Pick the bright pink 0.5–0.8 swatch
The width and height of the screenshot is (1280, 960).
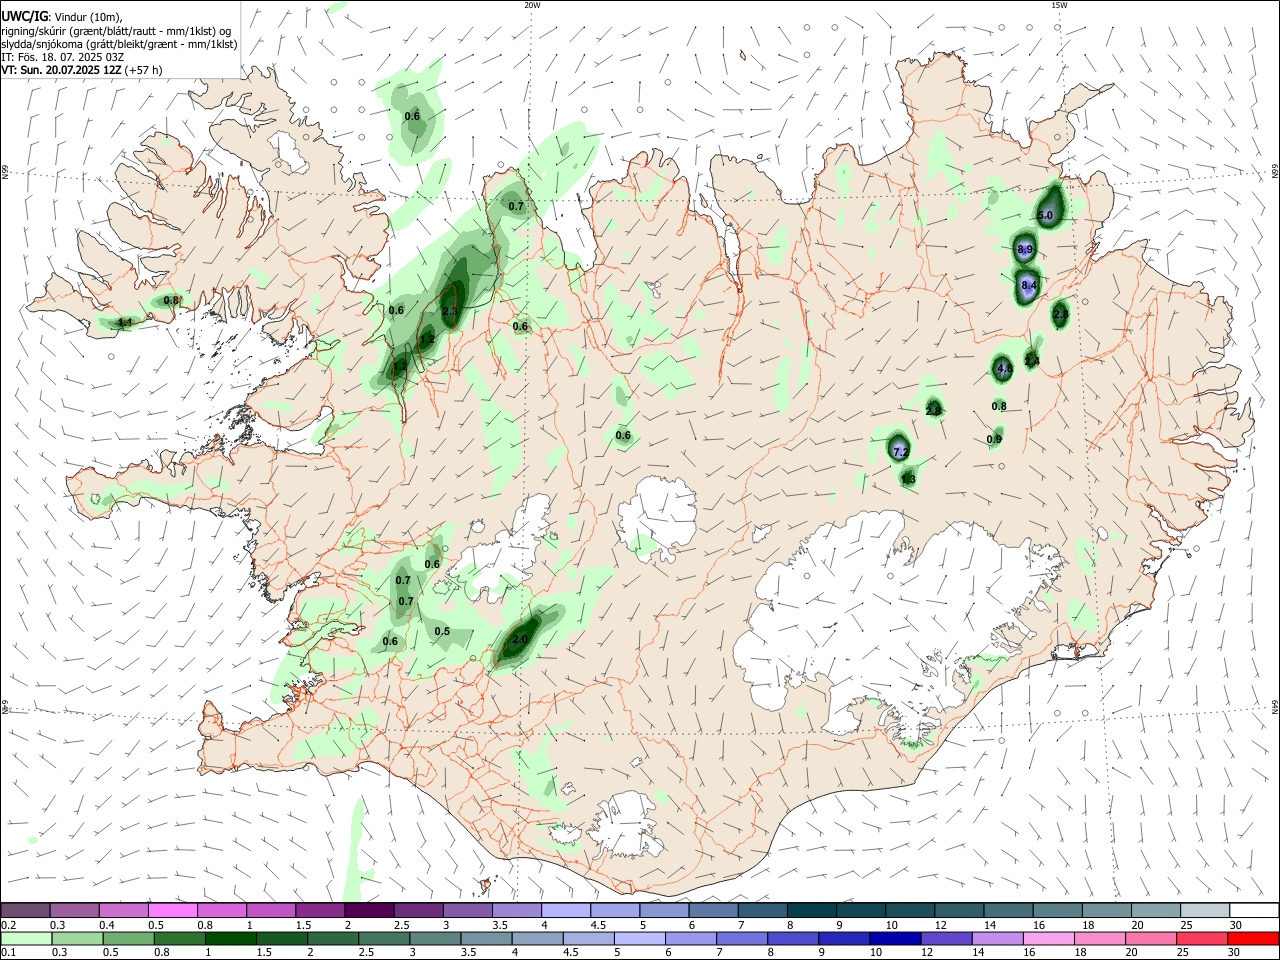pos(172,910)
